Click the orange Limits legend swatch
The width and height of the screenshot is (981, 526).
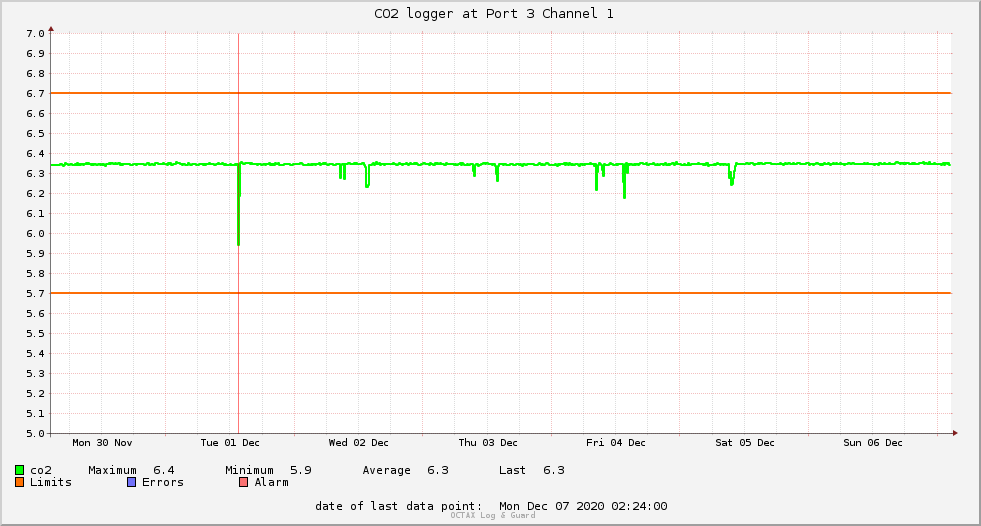[x=19, y=482]
